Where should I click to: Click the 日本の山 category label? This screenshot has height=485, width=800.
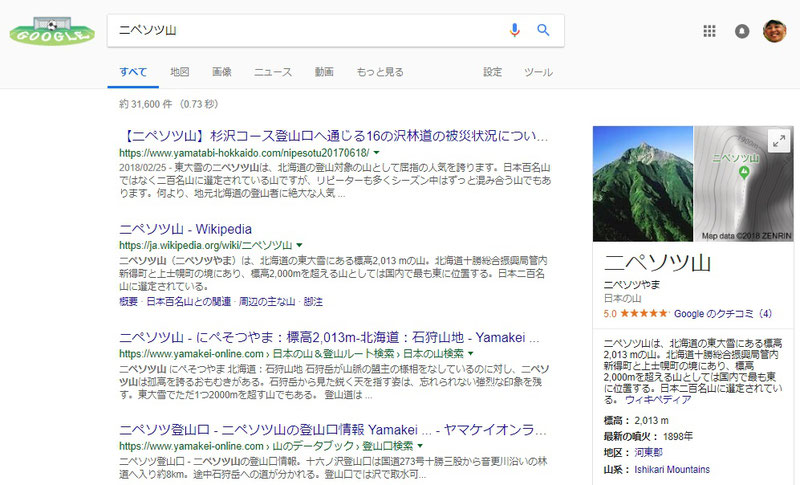(x=622, y=298)
